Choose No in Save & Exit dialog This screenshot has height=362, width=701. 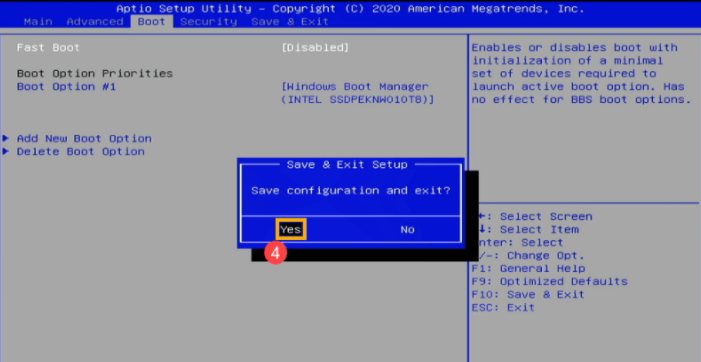pos(407,230)
